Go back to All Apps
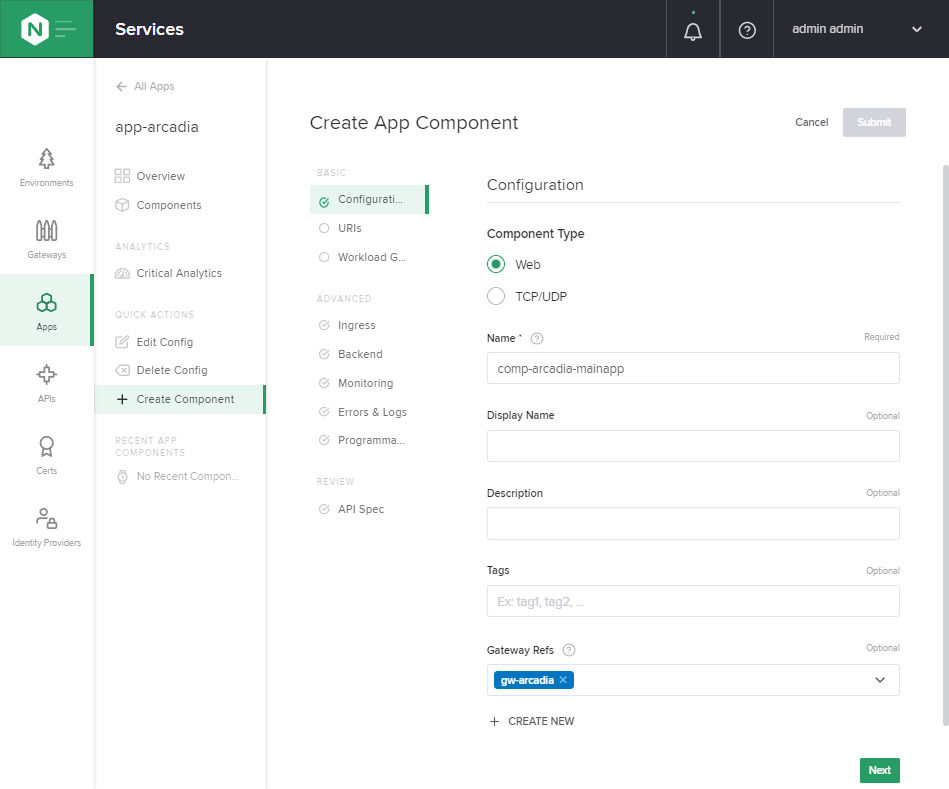This screenshot has width=949, height=789. click(145, 86)
